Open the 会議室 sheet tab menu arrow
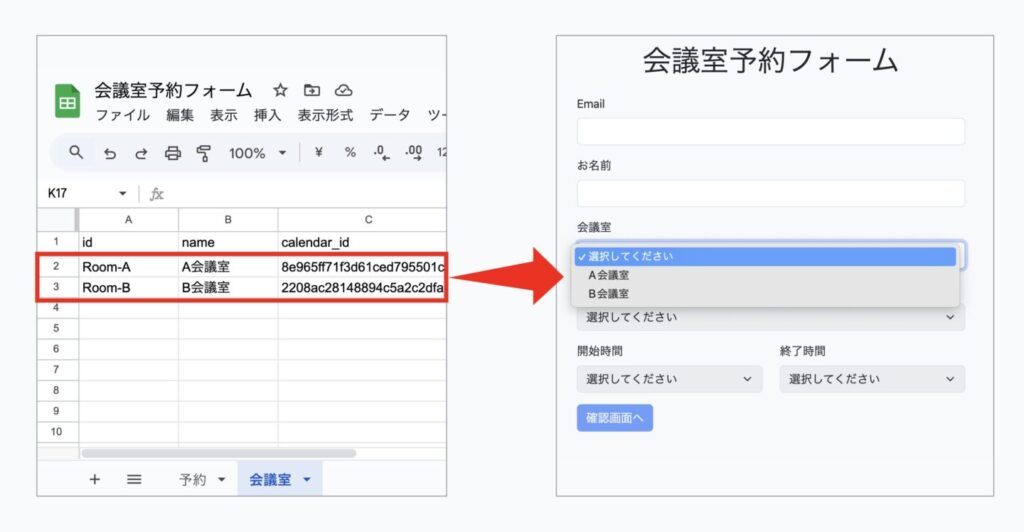Image resolution: width=1024 pixels, height=532 pixels. click(x=306, y=479)
